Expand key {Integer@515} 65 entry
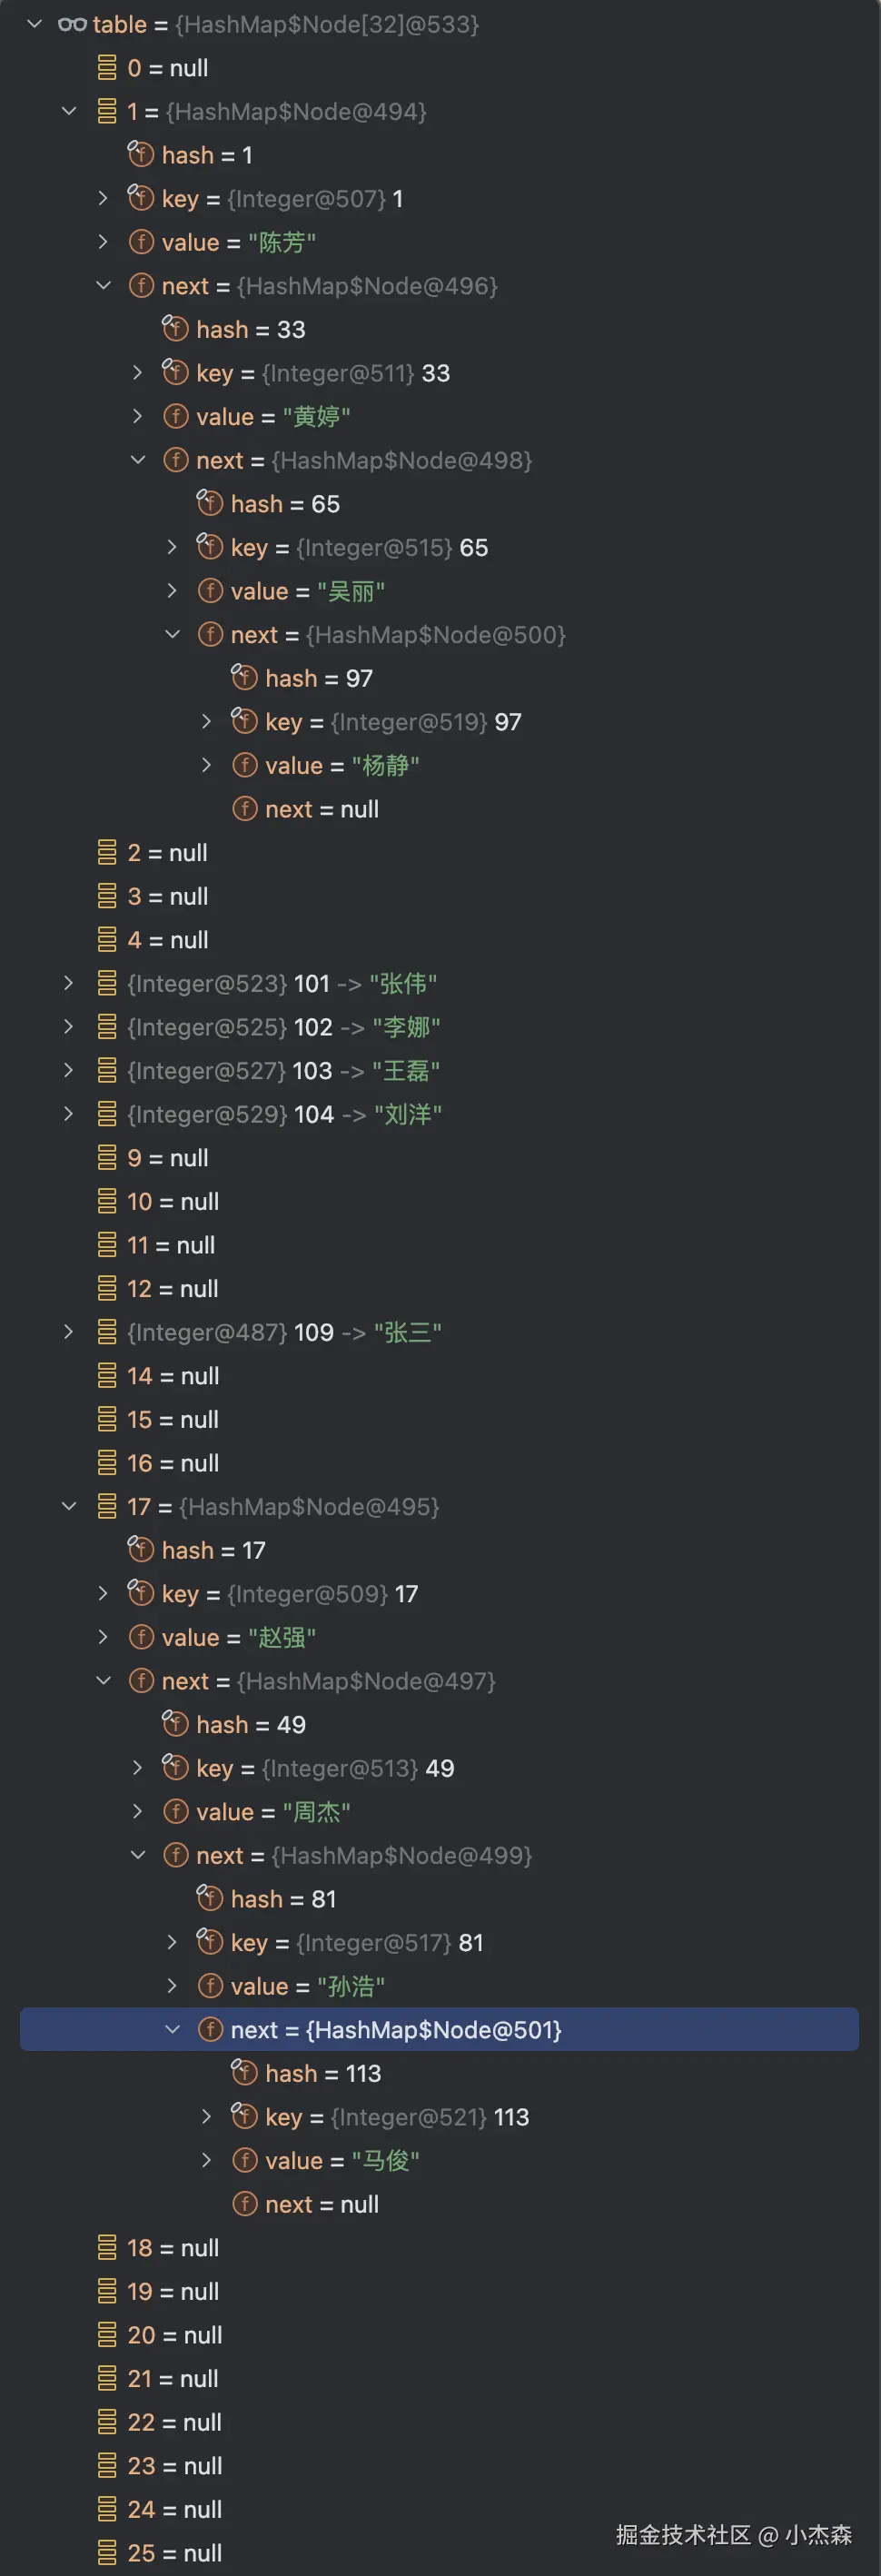Viewport: 881px width, 2576px height. (x=172, y=547)
